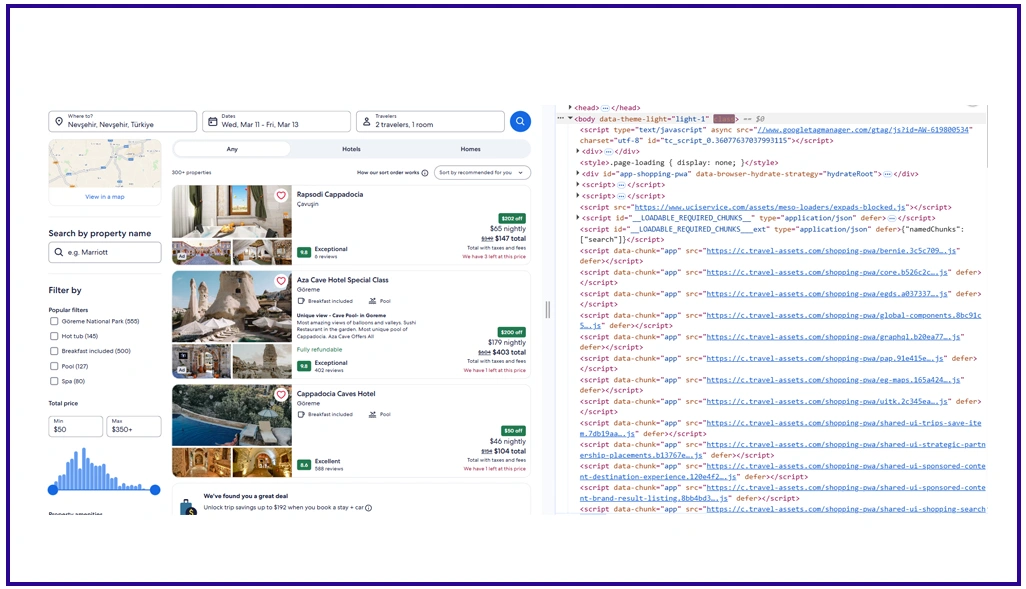Click the maximum price slider handle
The width and height of the screenshot is (1026, 589).
(155, 490)
